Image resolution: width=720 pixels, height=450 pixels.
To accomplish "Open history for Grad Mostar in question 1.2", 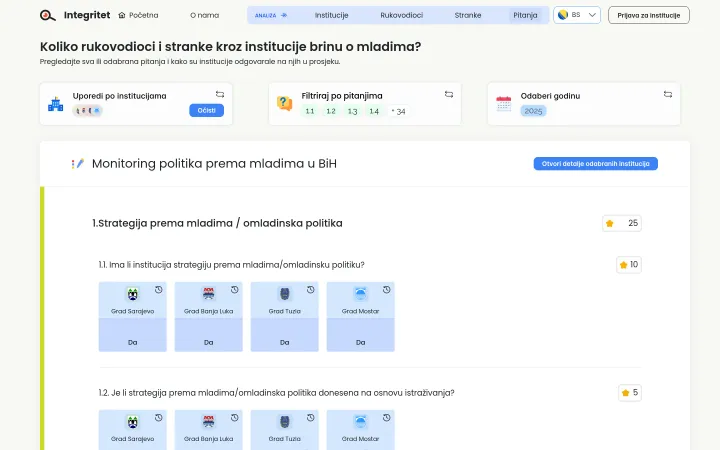I will (x=387, y=418).
